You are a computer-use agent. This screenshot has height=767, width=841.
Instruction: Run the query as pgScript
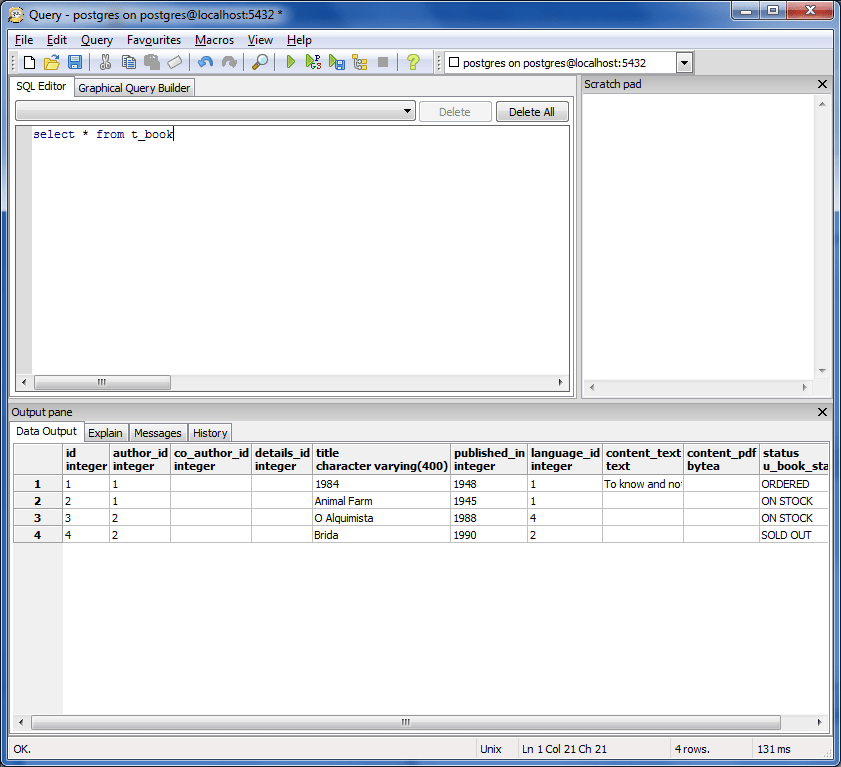click(312, 62)
